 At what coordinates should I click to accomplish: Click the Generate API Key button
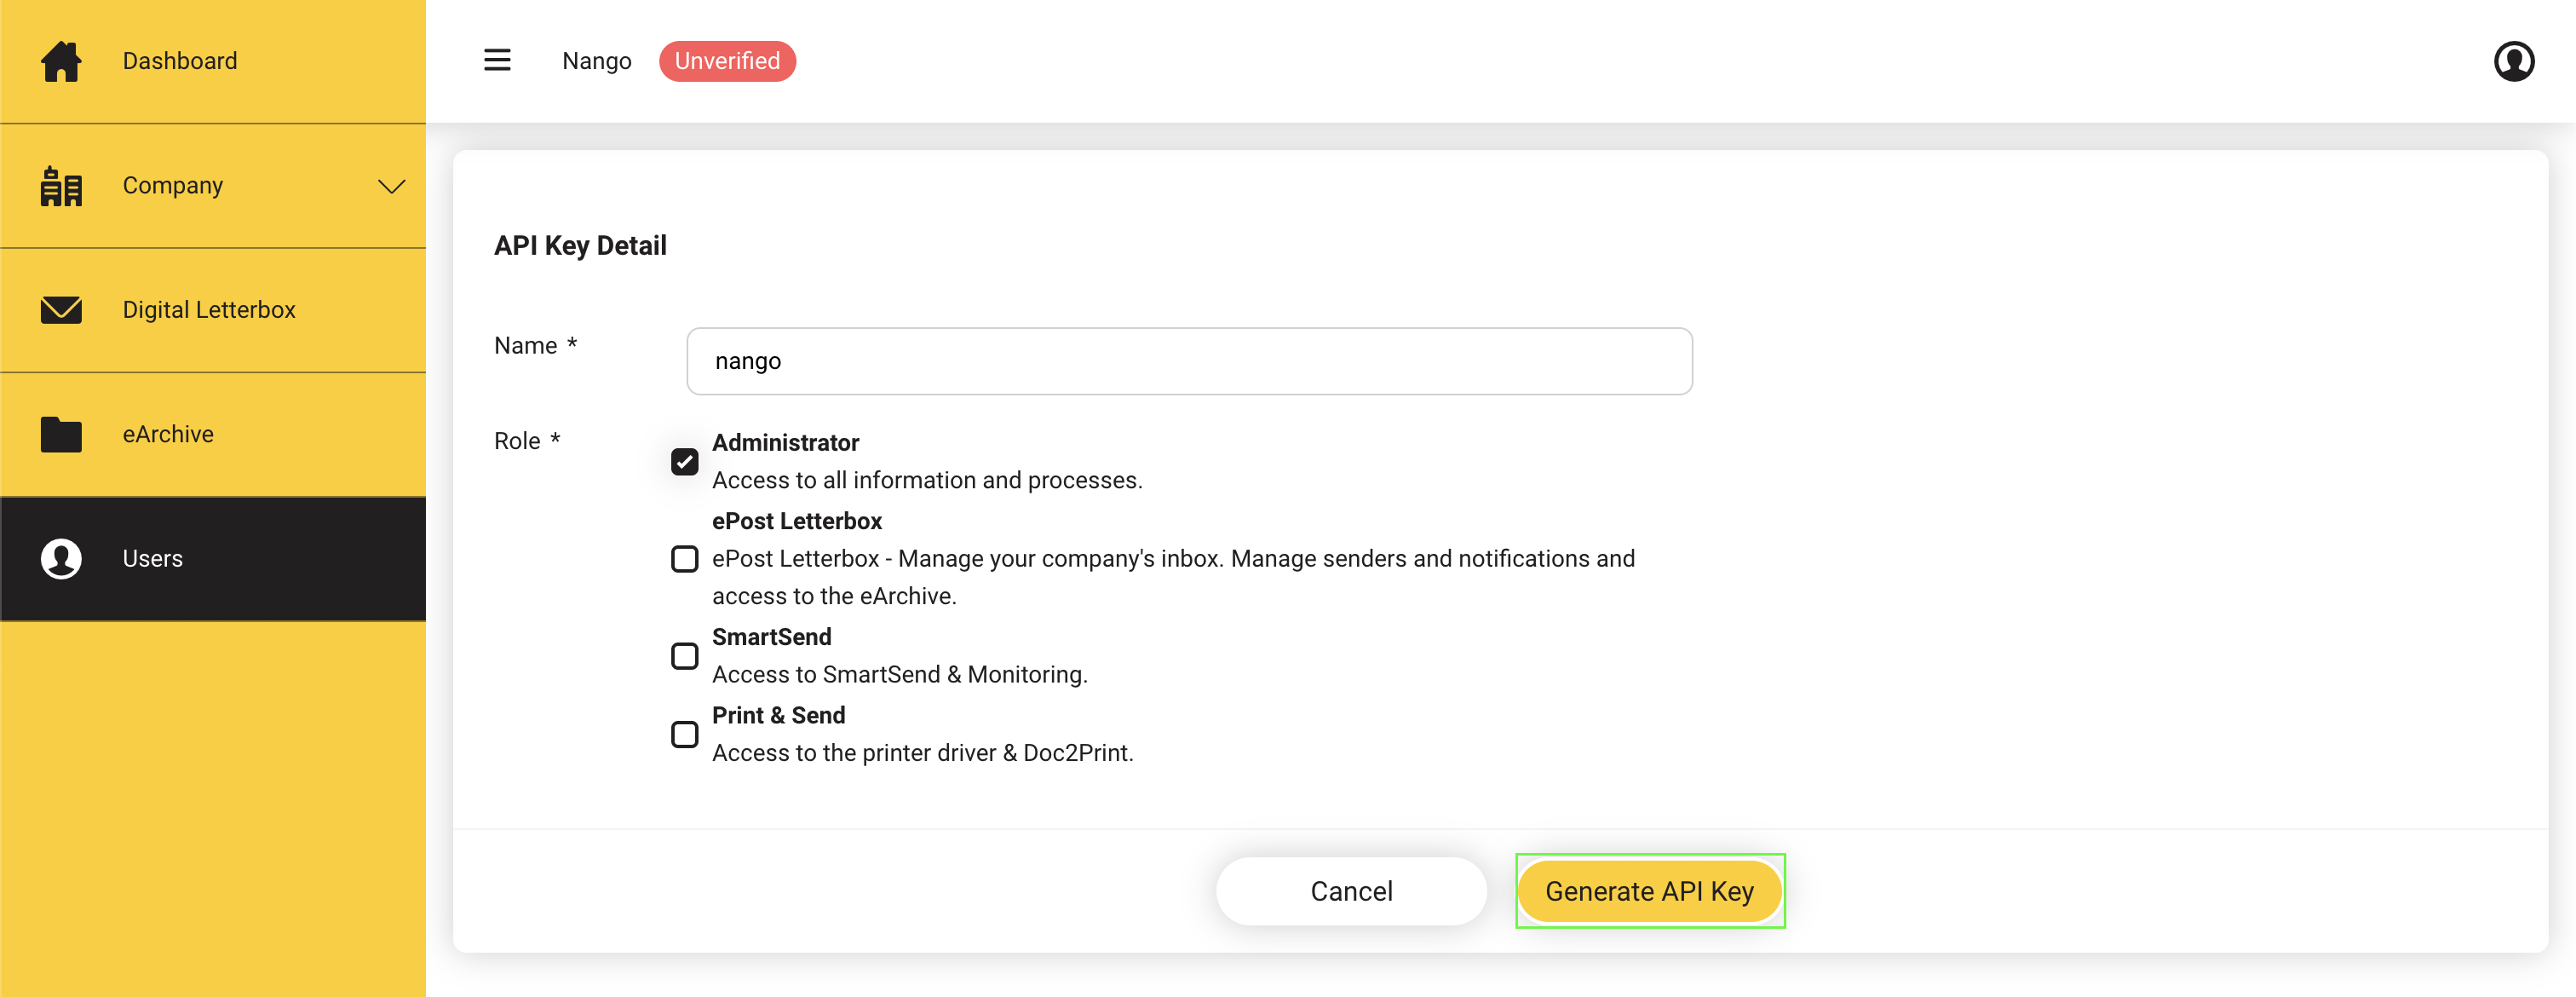click(x=1649, y=891)
